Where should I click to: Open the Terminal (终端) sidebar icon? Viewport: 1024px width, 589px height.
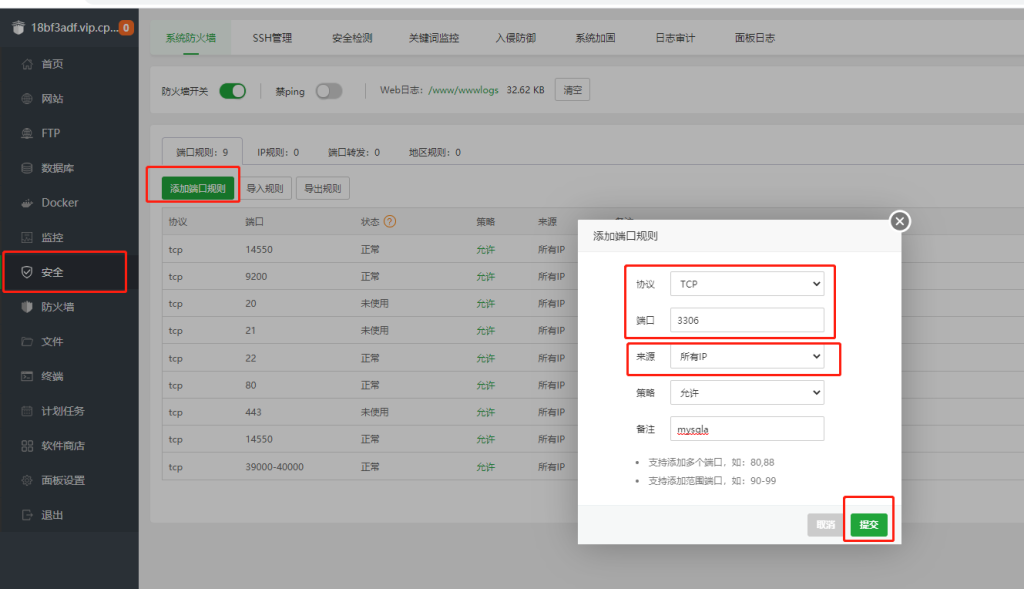pos(27,376)
